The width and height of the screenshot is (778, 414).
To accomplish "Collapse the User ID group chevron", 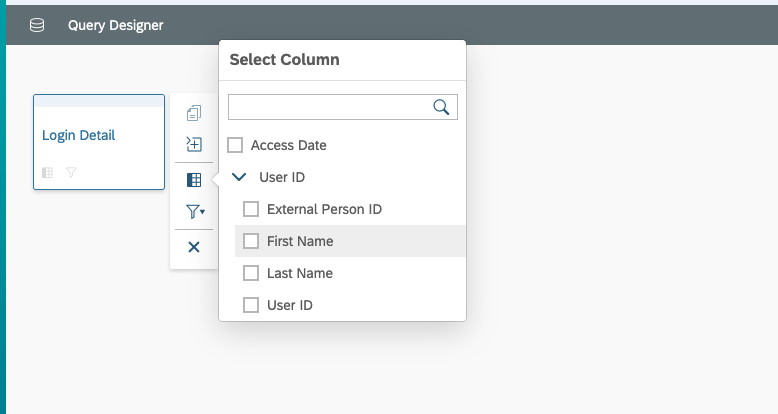I will tap(239, 177).
